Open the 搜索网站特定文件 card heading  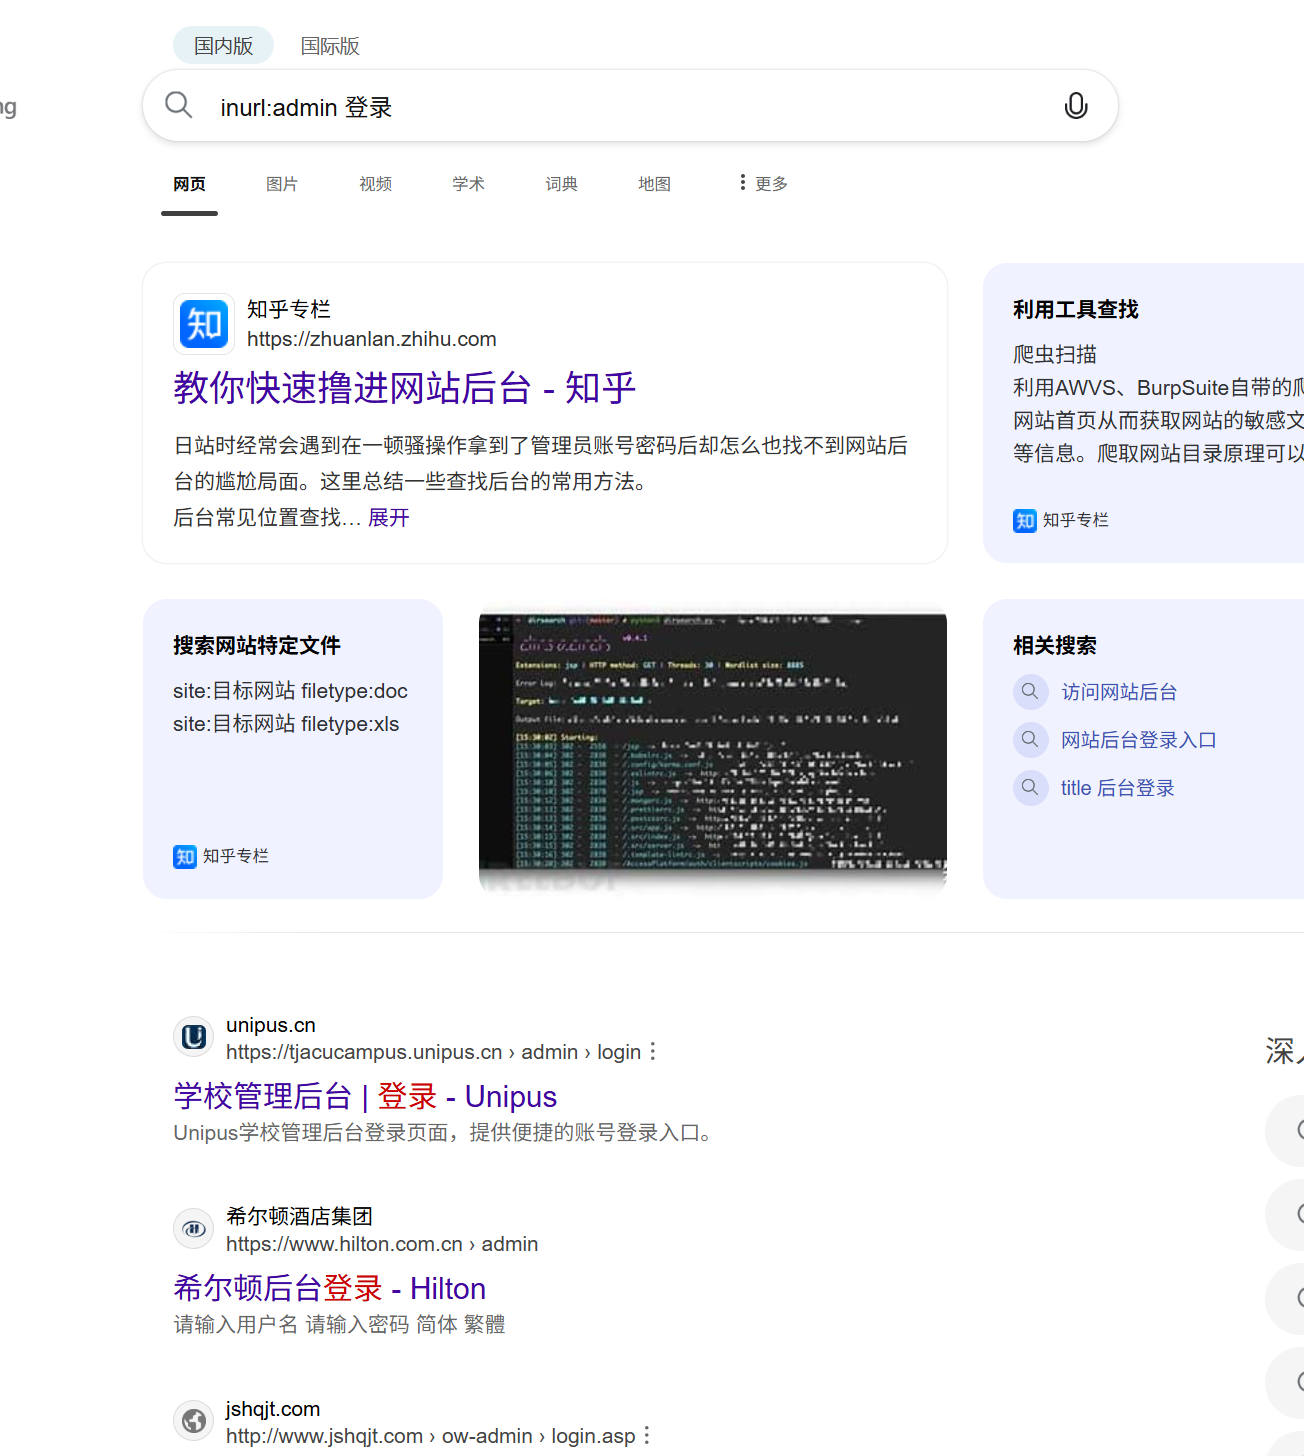[x=257, y=645]
